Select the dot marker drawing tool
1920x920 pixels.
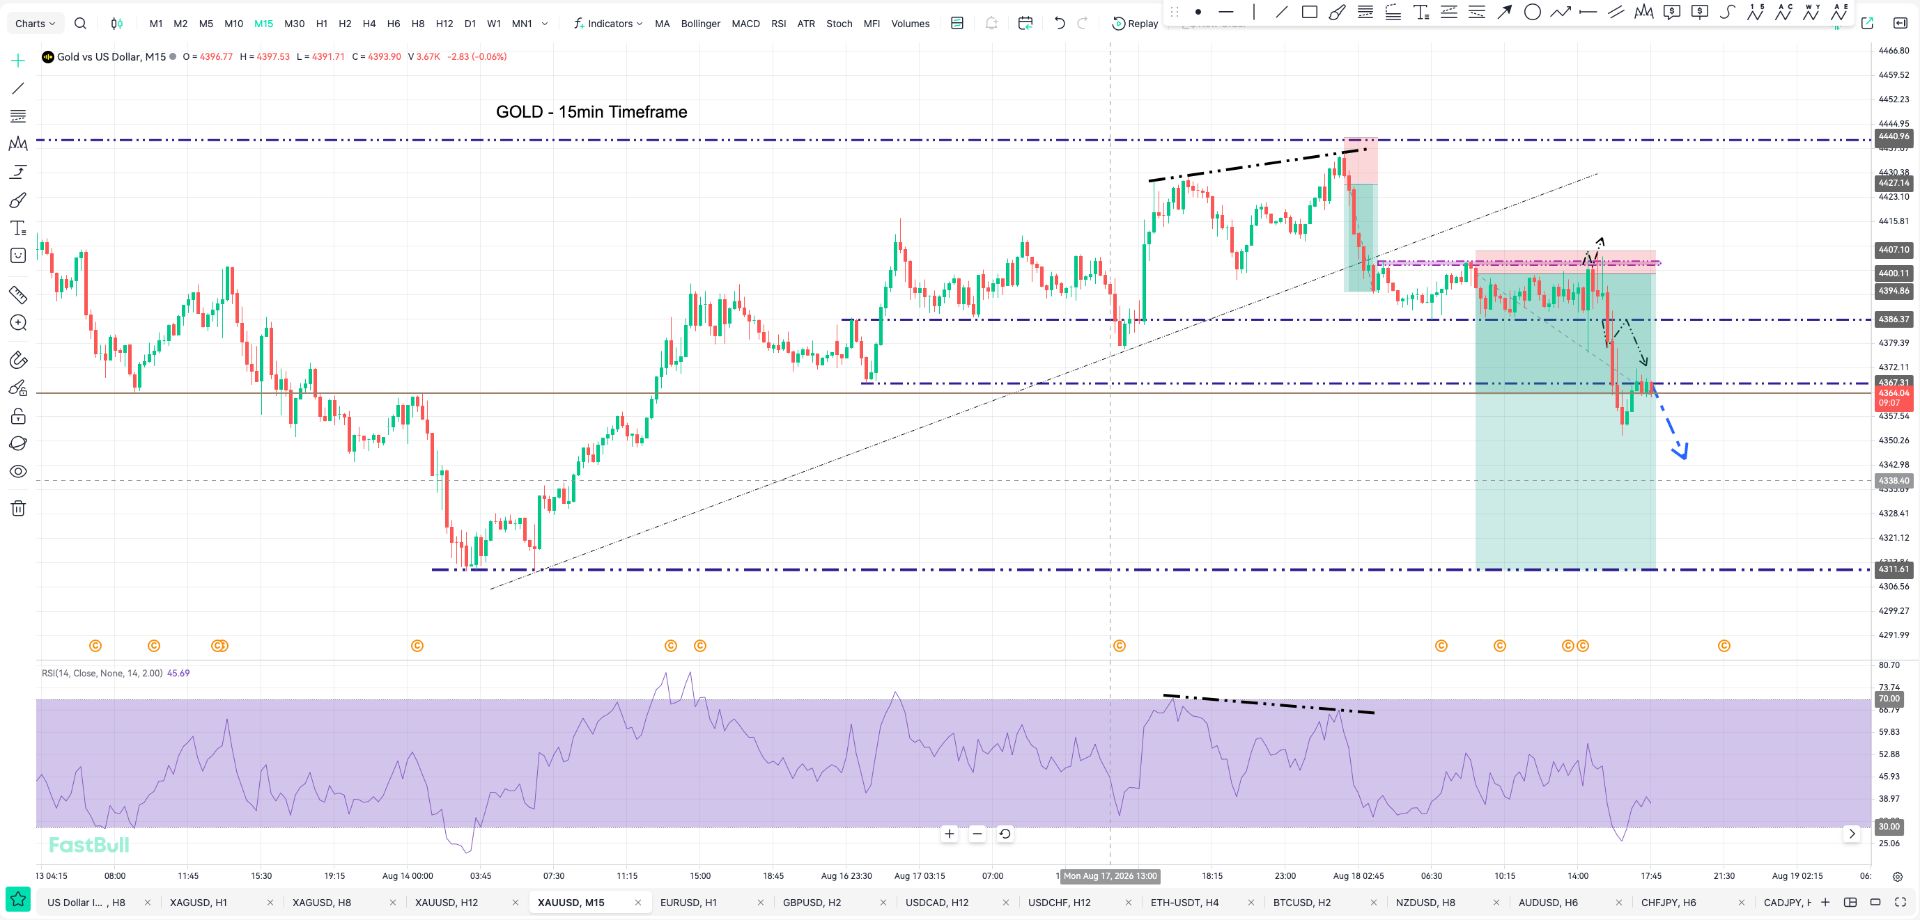(1198, 12)
